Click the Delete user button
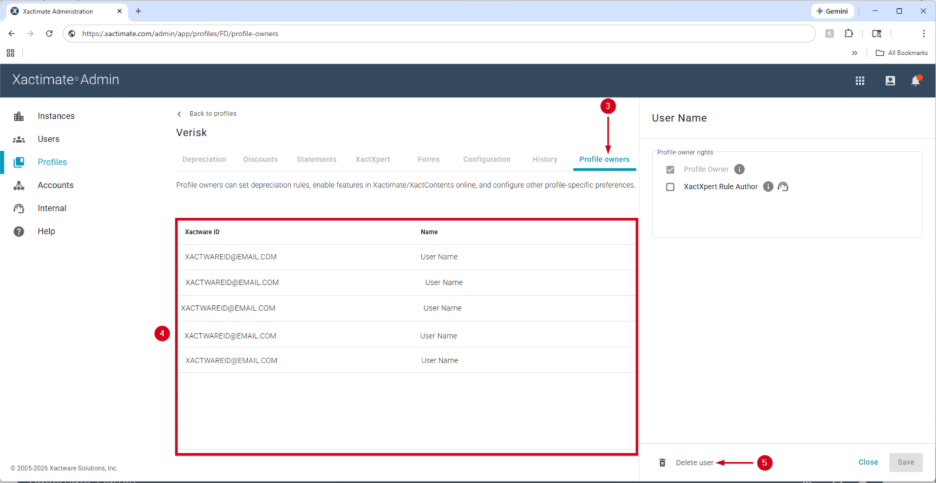The height and width of the screenshot is (483, 936). click(x=694, y=463)
